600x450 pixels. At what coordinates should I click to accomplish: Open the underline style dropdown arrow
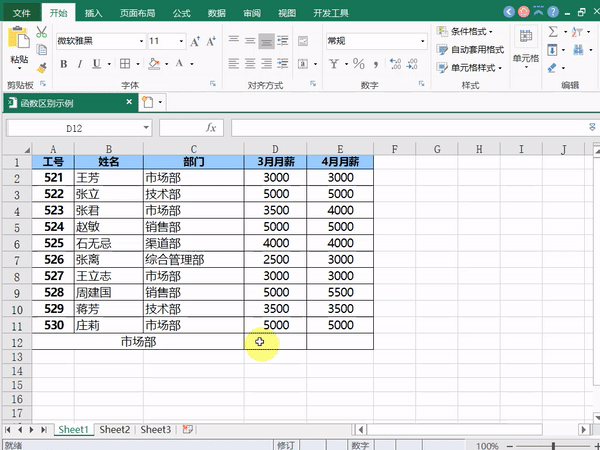[x=109, y=64]
